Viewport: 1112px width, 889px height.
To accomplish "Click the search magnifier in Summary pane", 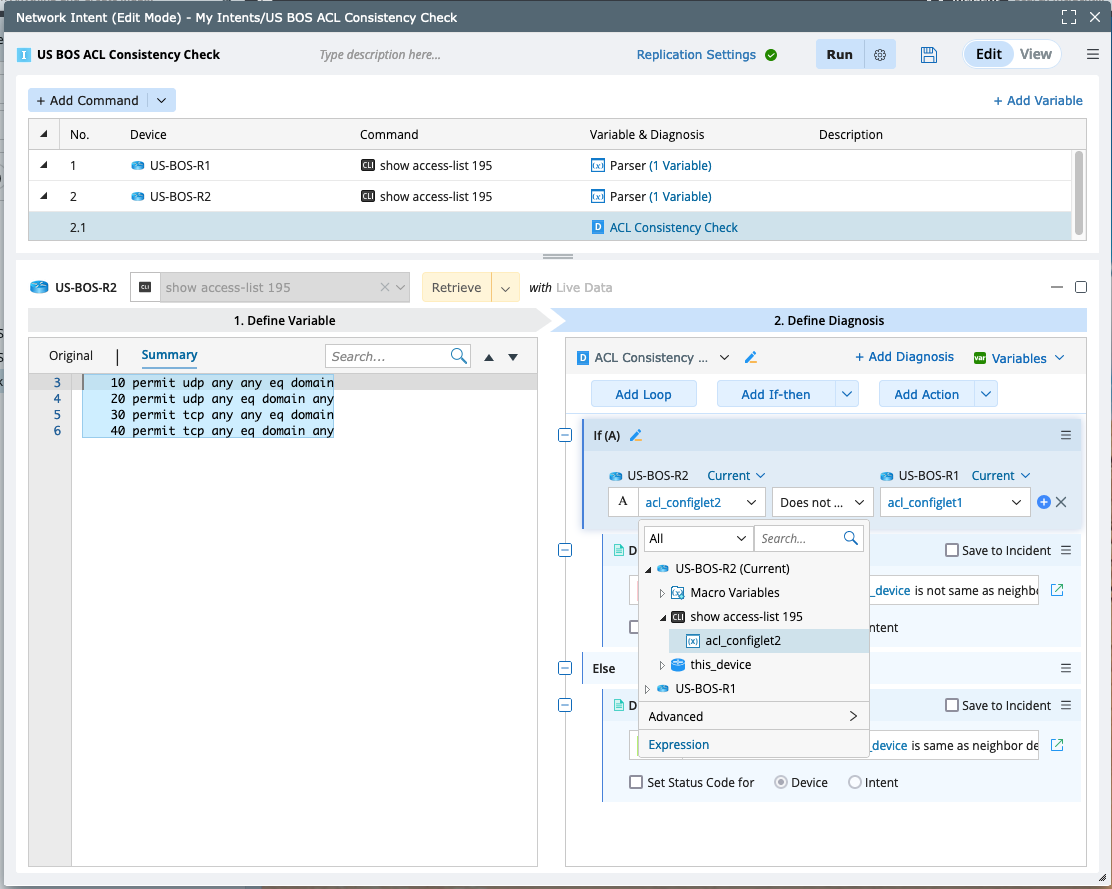I will [x=459, y=356].
